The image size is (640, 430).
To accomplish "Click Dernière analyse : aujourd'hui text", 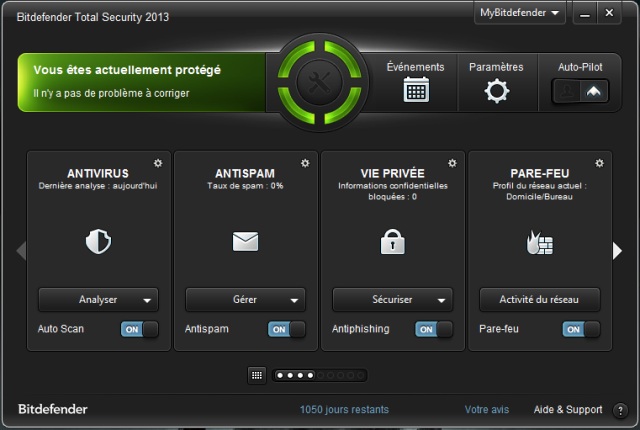I will coord(98,186).
